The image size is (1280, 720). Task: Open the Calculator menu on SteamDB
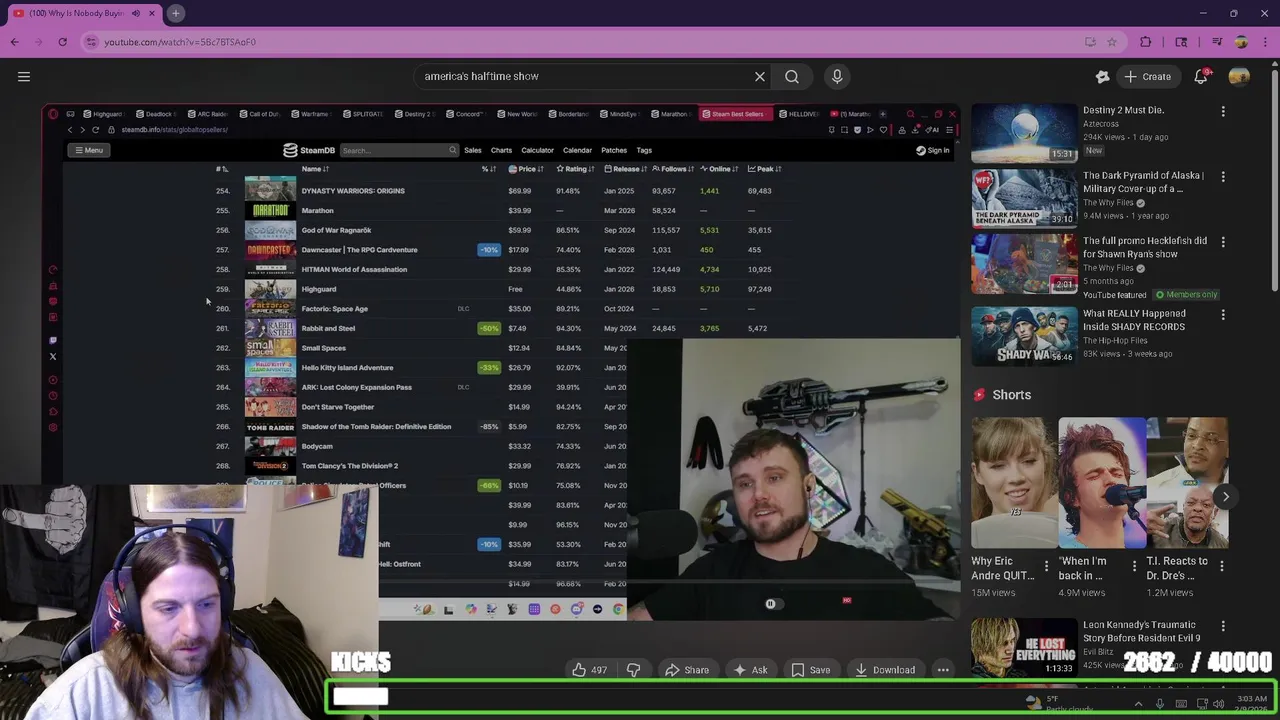click(537, 151)
